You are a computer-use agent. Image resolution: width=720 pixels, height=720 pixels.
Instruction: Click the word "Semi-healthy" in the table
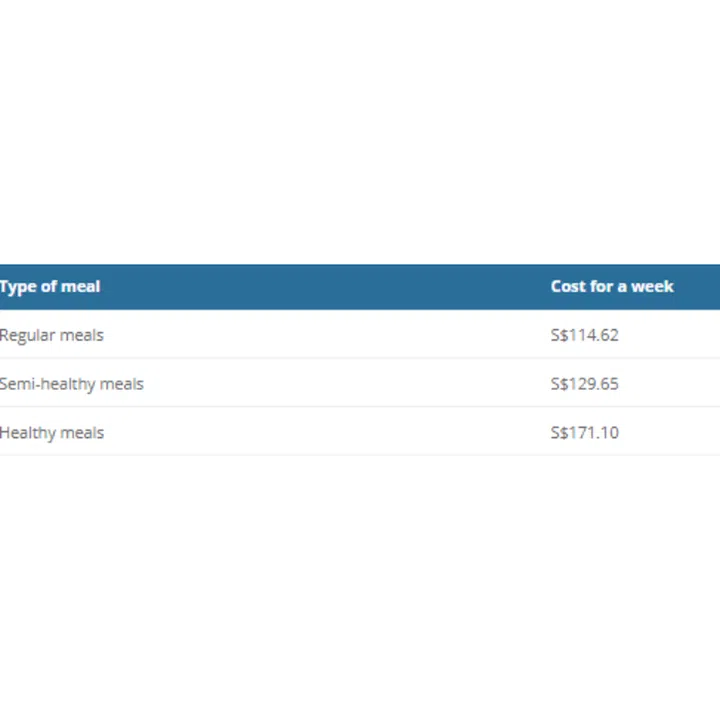click(47, 384)
